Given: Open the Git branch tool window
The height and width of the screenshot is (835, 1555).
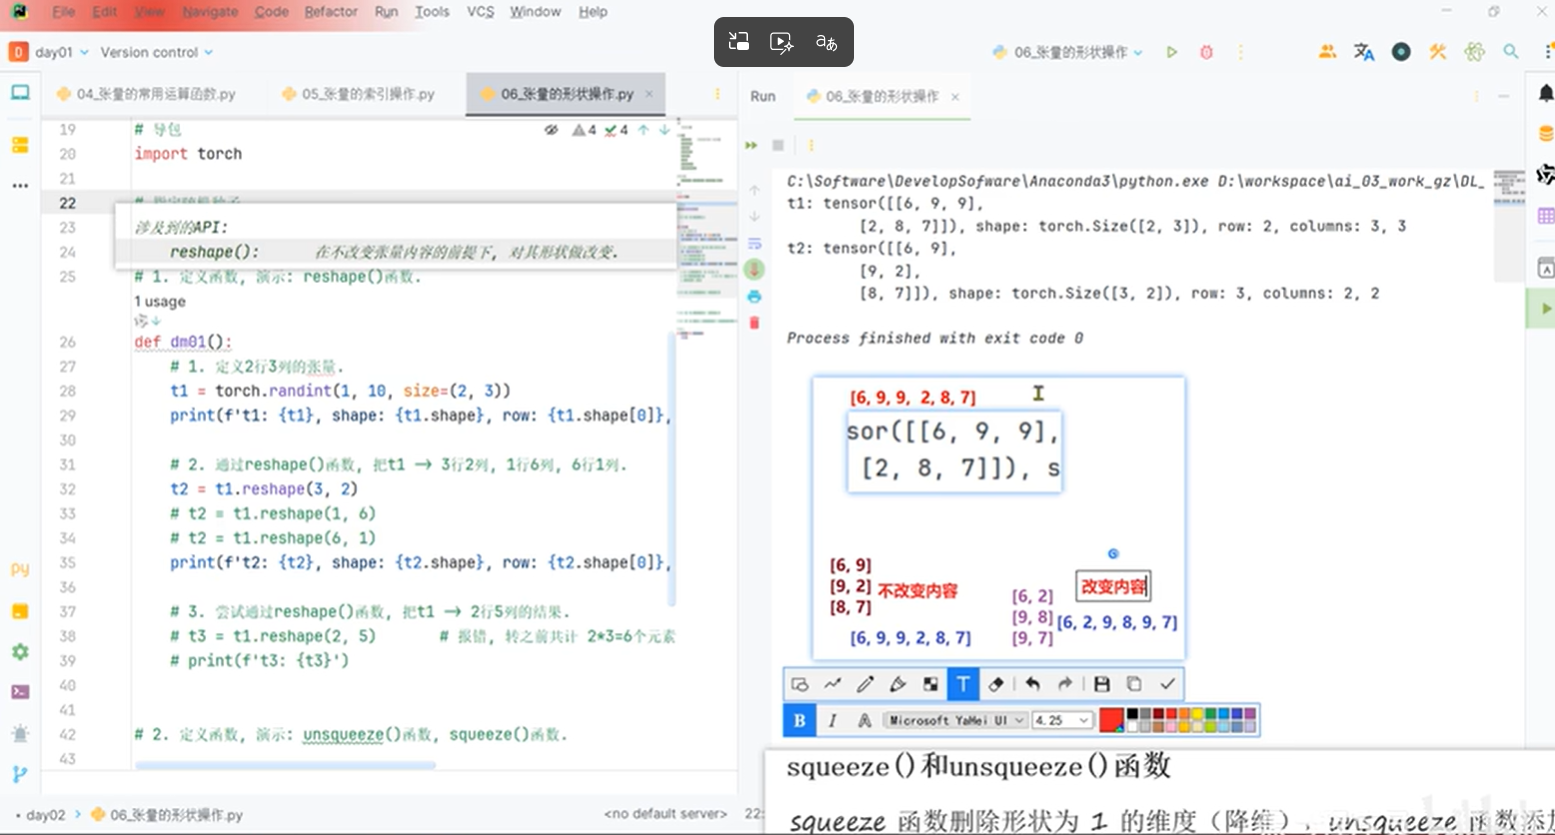Looking at the screenshot, I should pos(20,774).
